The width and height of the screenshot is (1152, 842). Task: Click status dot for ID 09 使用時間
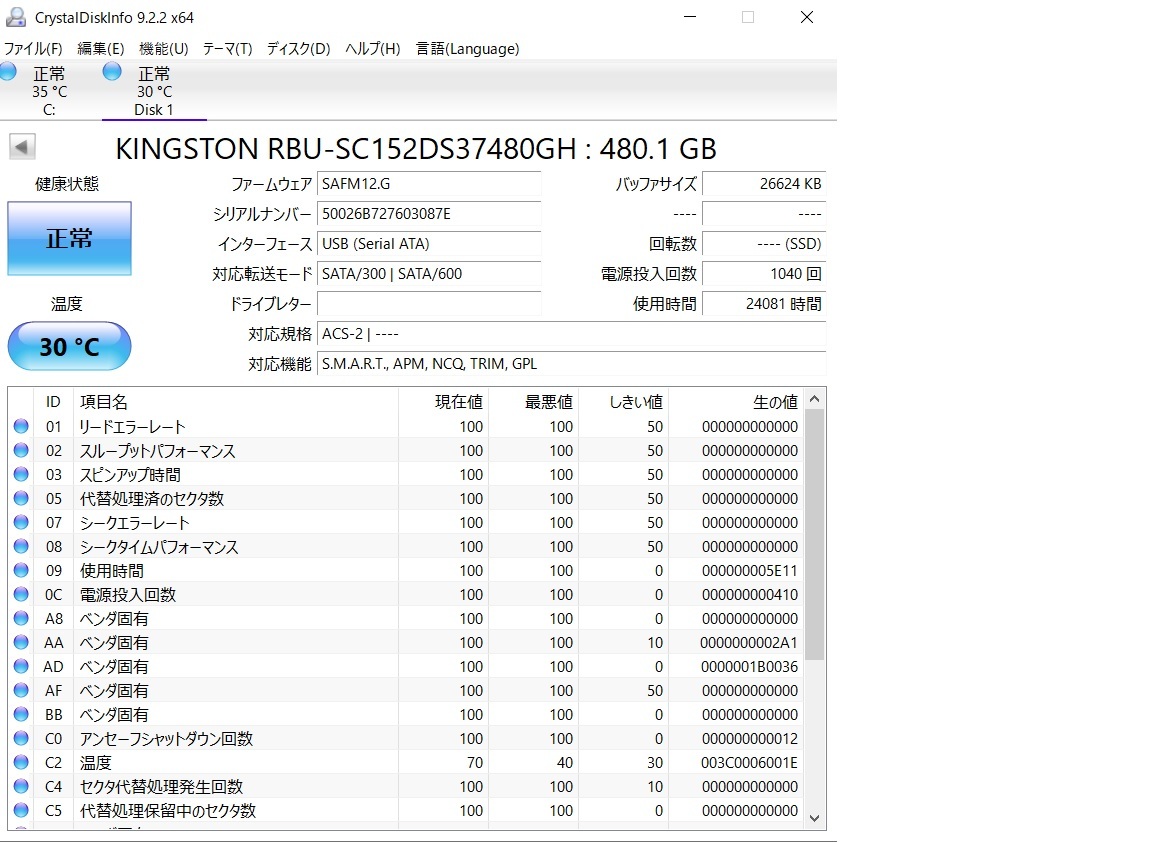pos(21,570)
